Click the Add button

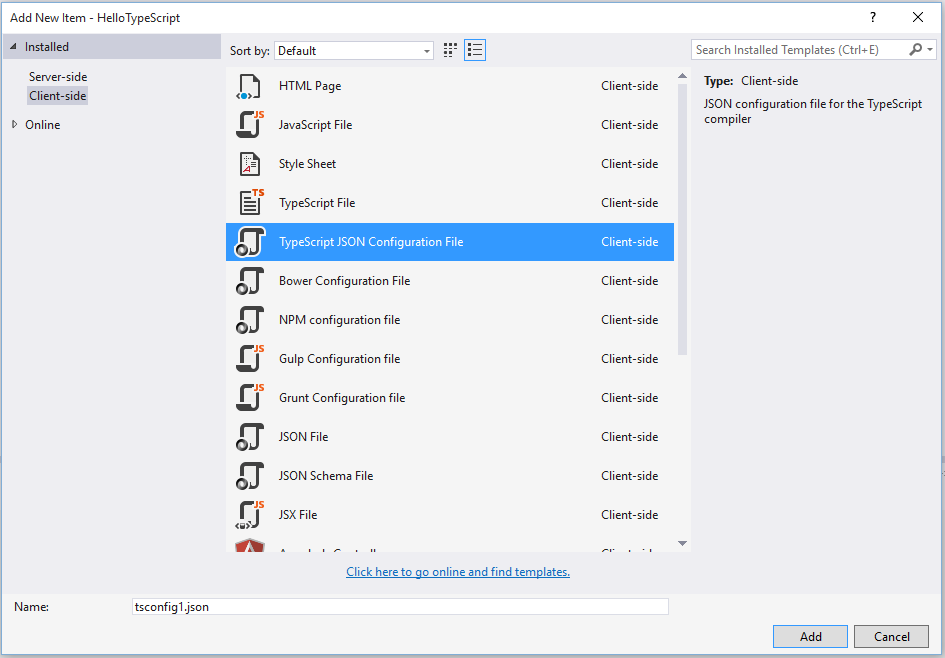[810, 636]
